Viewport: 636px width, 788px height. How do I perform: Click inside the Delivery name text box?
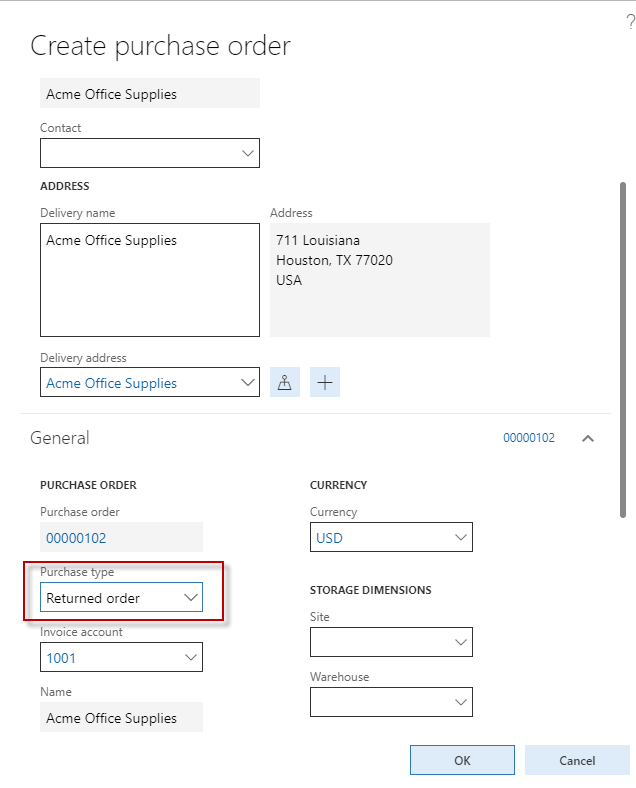(149, 280)
